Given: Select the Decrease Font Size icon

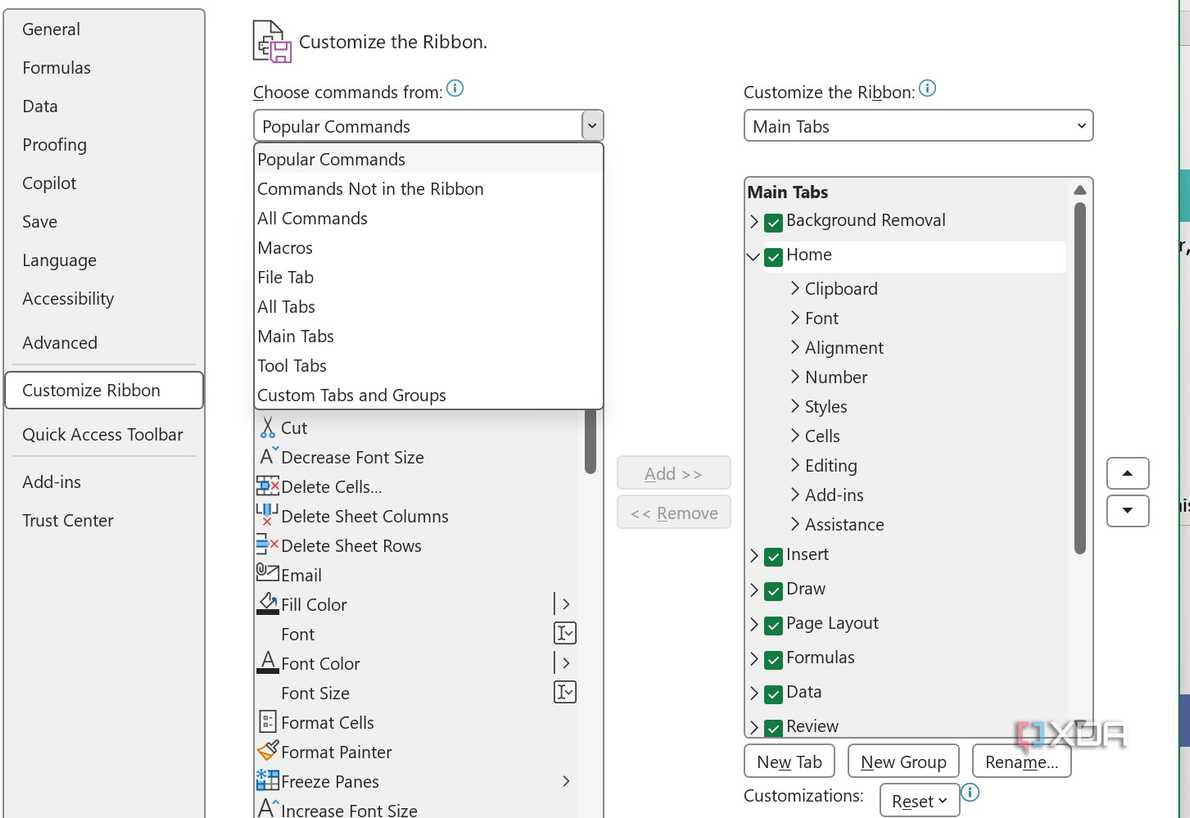Looking at the screenshot, I should tap(269, 457).
